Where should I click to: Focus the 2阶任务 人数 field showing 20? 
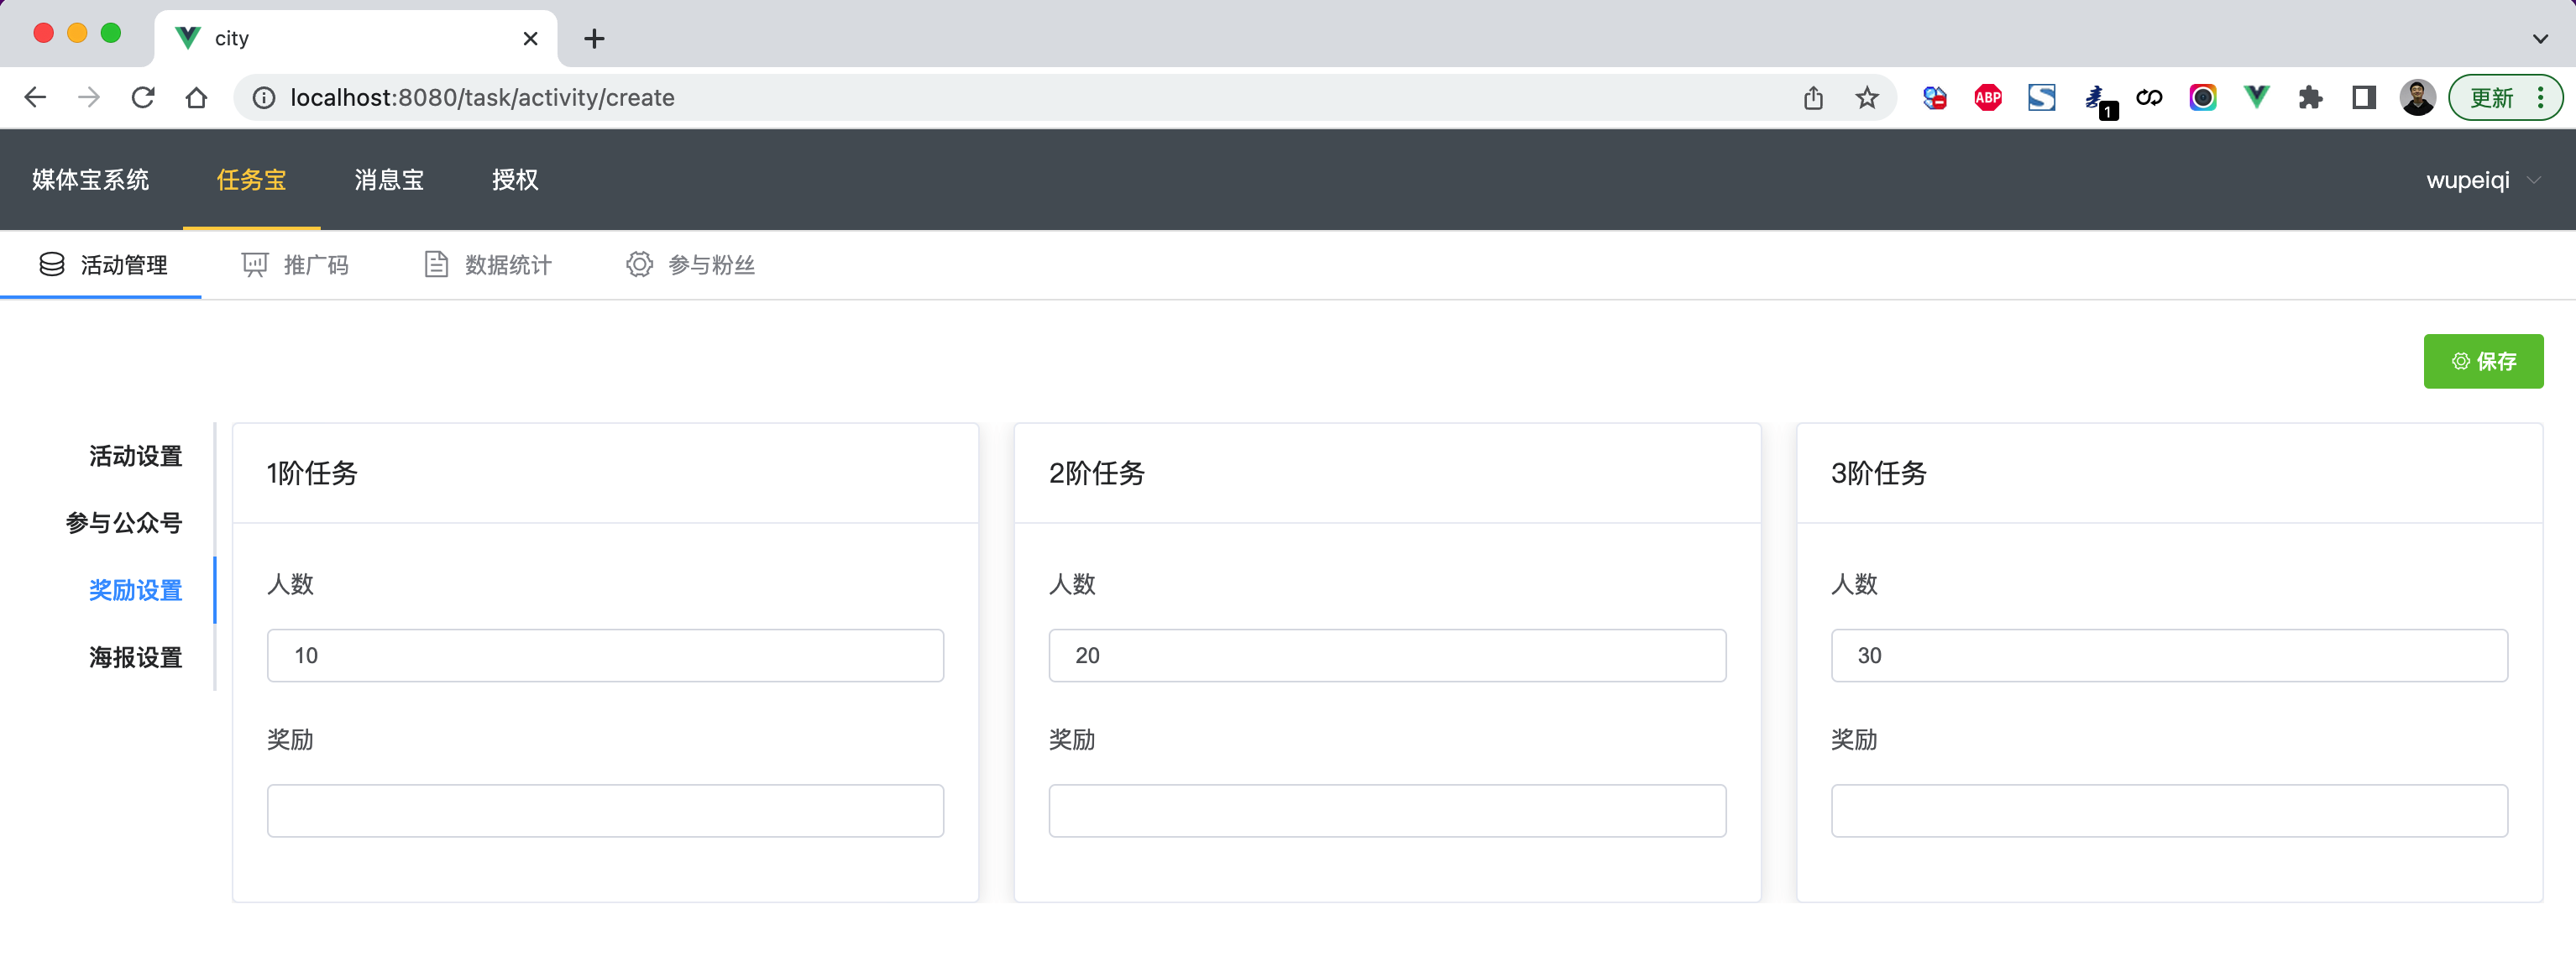1386,655
